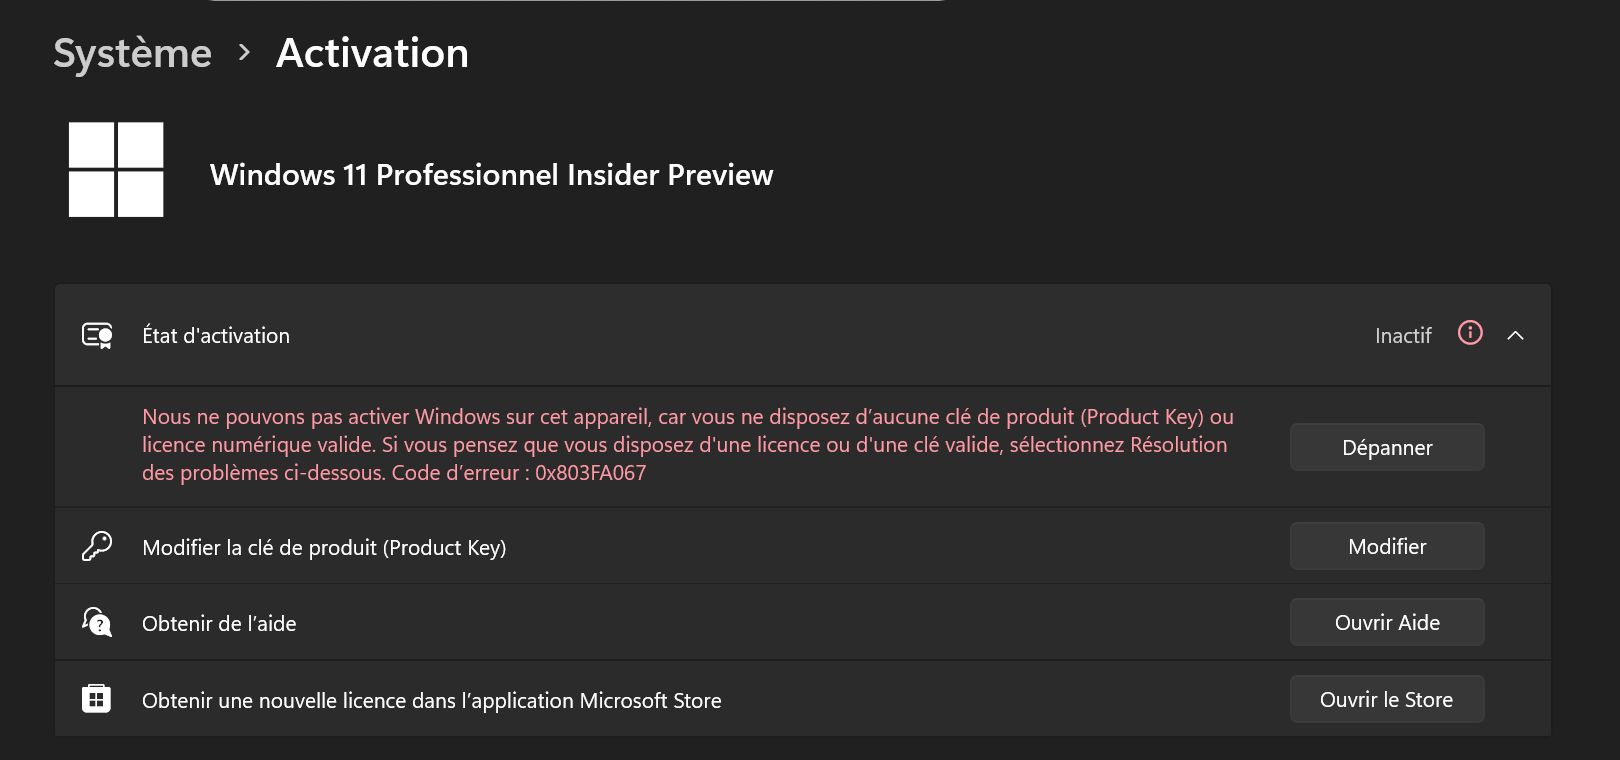Click the help chat bubble icon
The image size is (1620, 760).
click(x=97, y=623)
